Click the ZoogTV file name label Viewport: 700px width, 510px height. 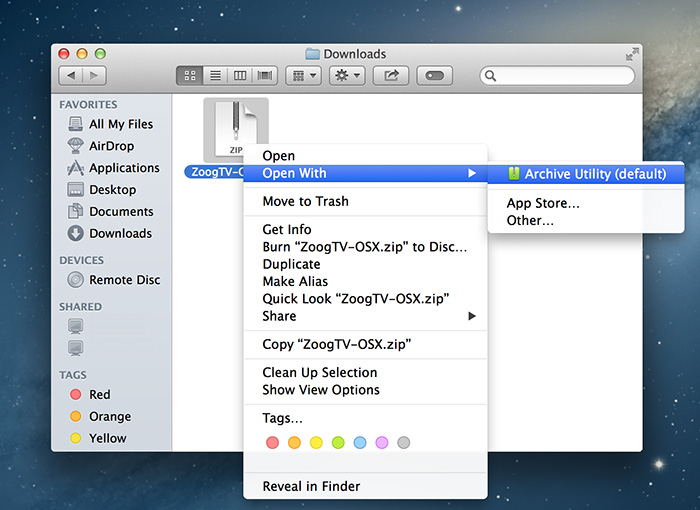(214, 172)
